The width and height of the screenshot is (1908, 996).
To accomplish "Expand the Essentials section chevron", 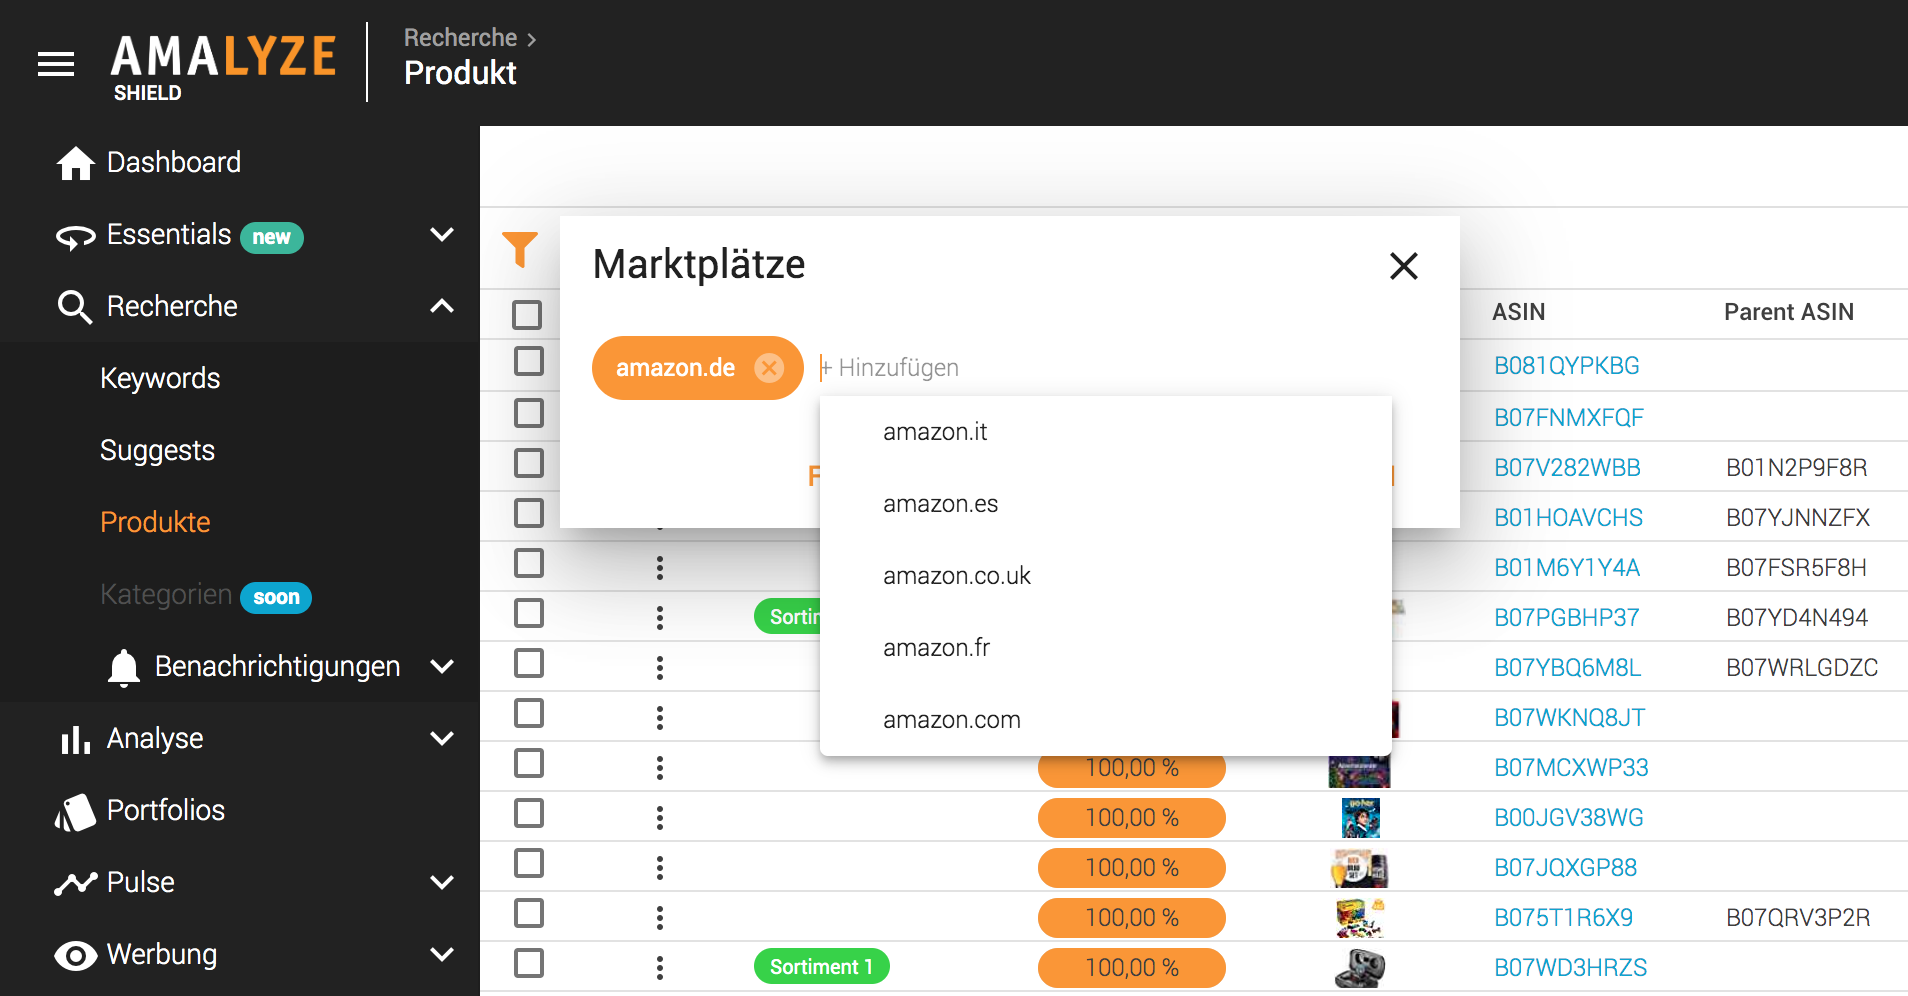I will 442,235.
